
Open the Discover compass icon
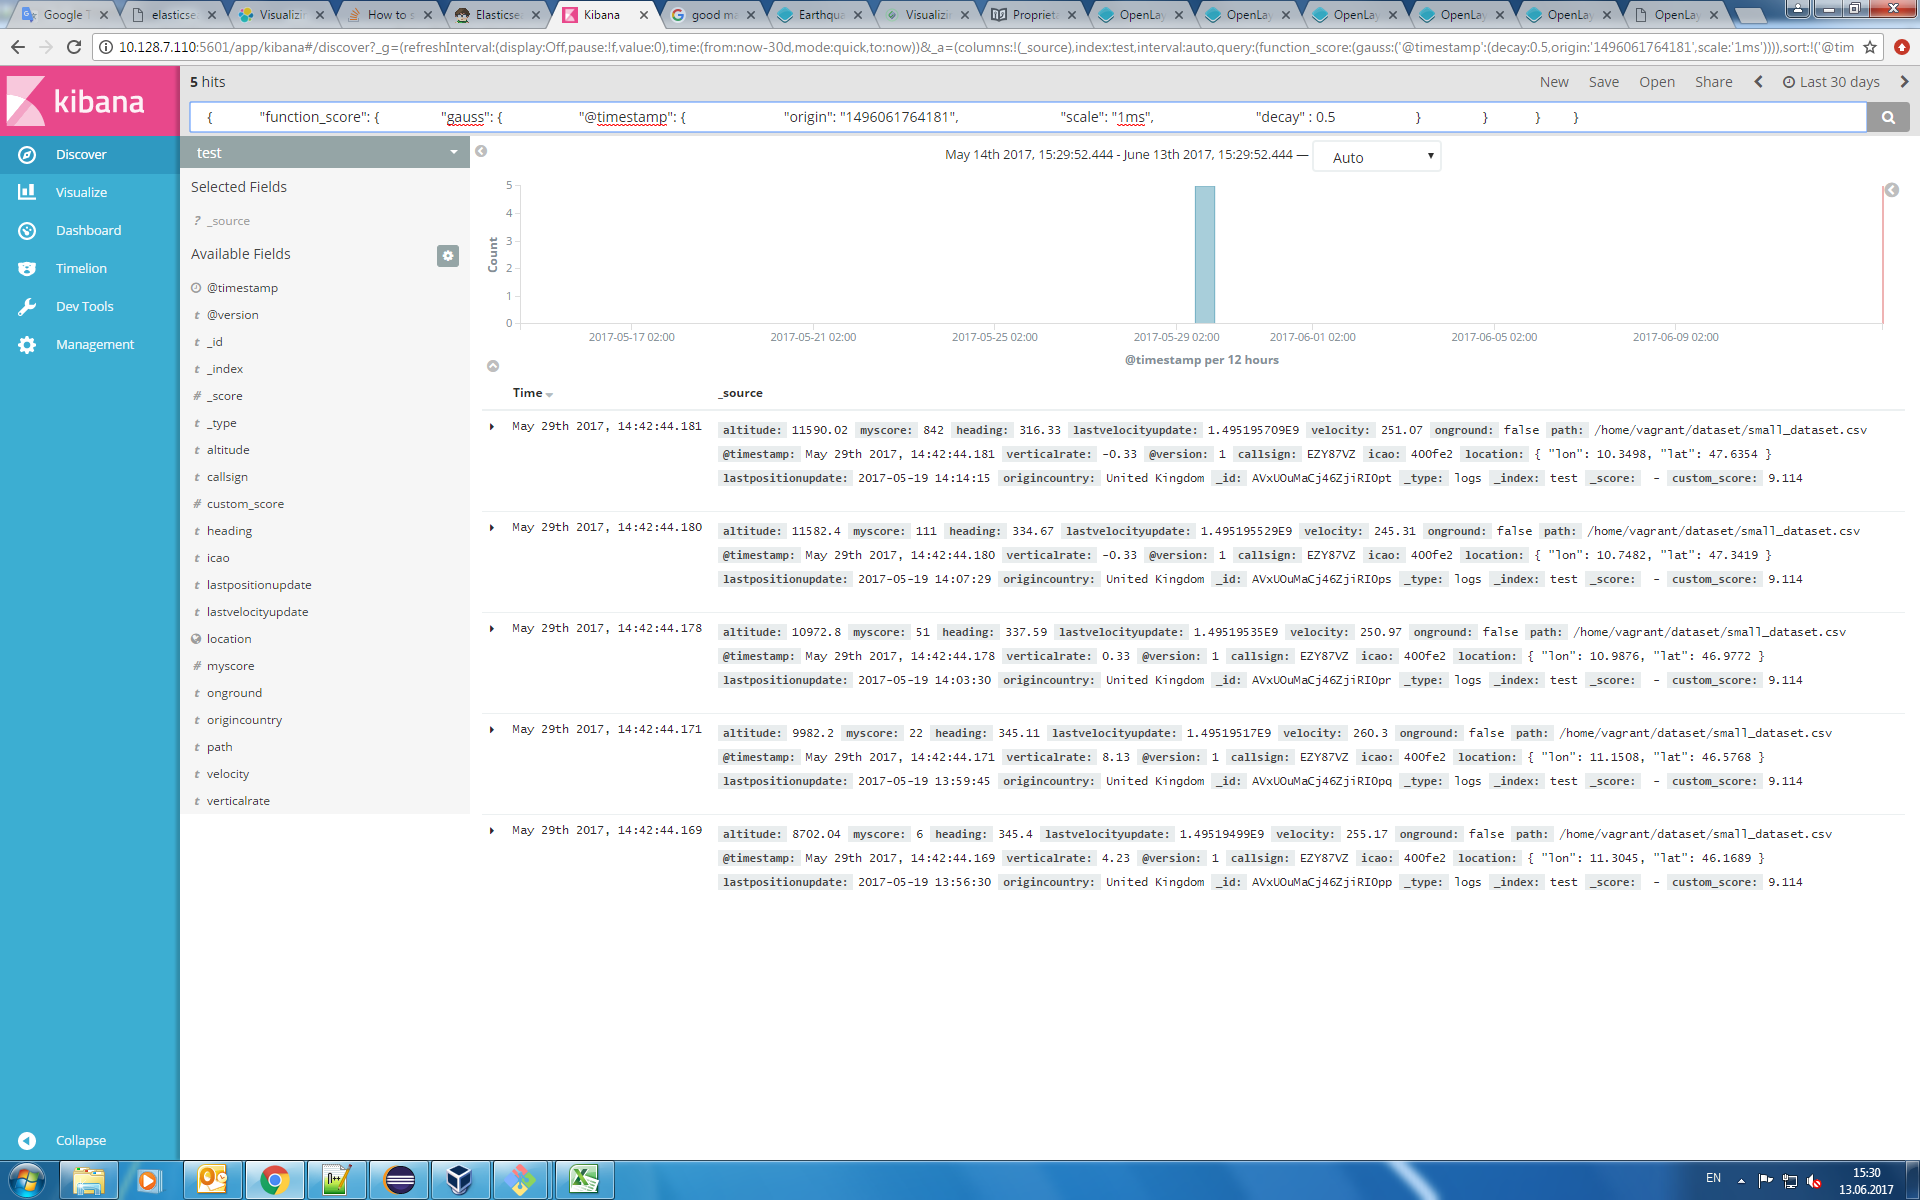point(27,154)
